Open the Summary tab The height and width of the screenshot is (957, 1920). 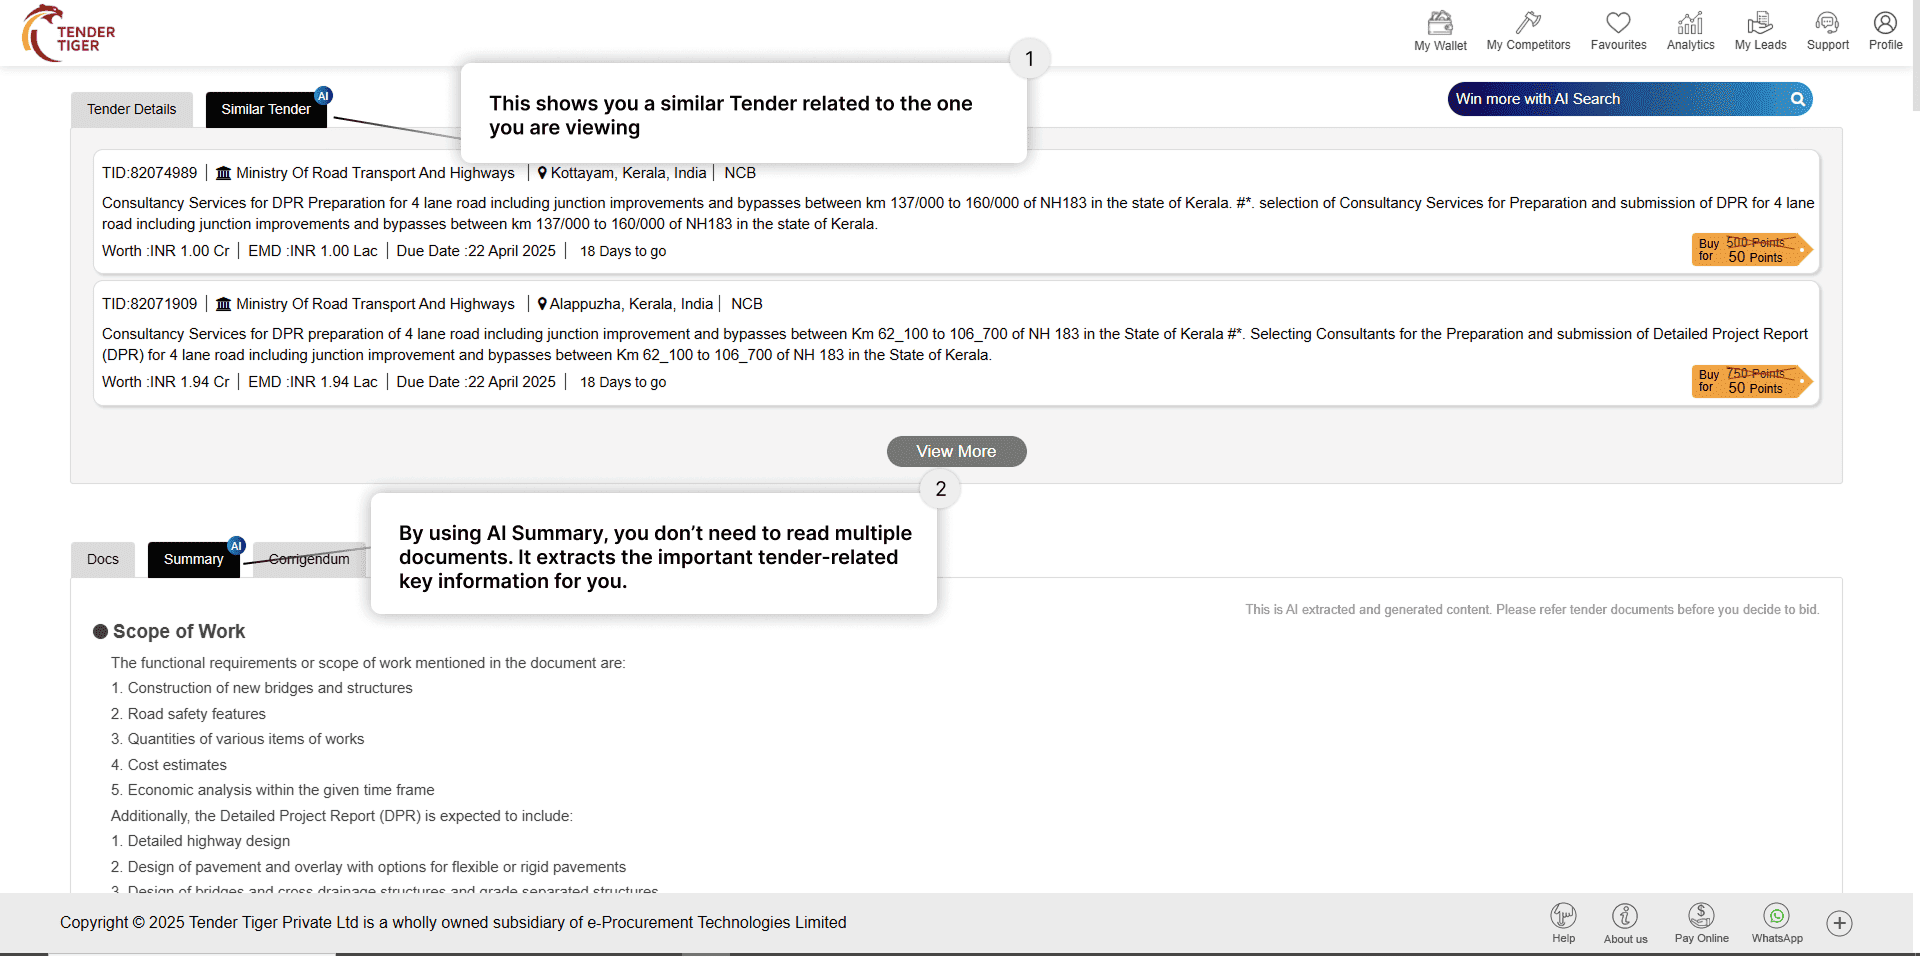pos(193,559)
